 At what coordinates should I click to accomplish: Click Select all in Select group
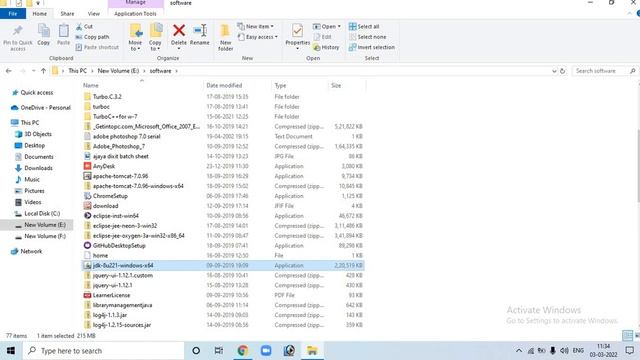coord(364,27)
